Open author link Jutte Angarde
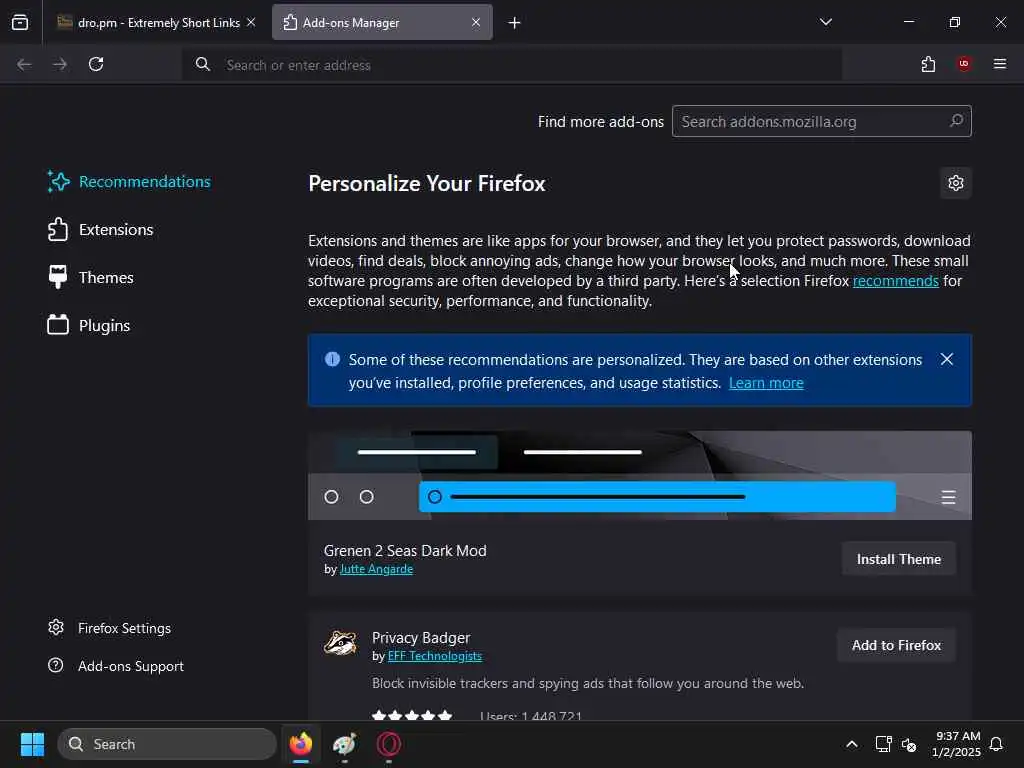The width and height of the screenshot is (1024, 768). pos(376,569)
